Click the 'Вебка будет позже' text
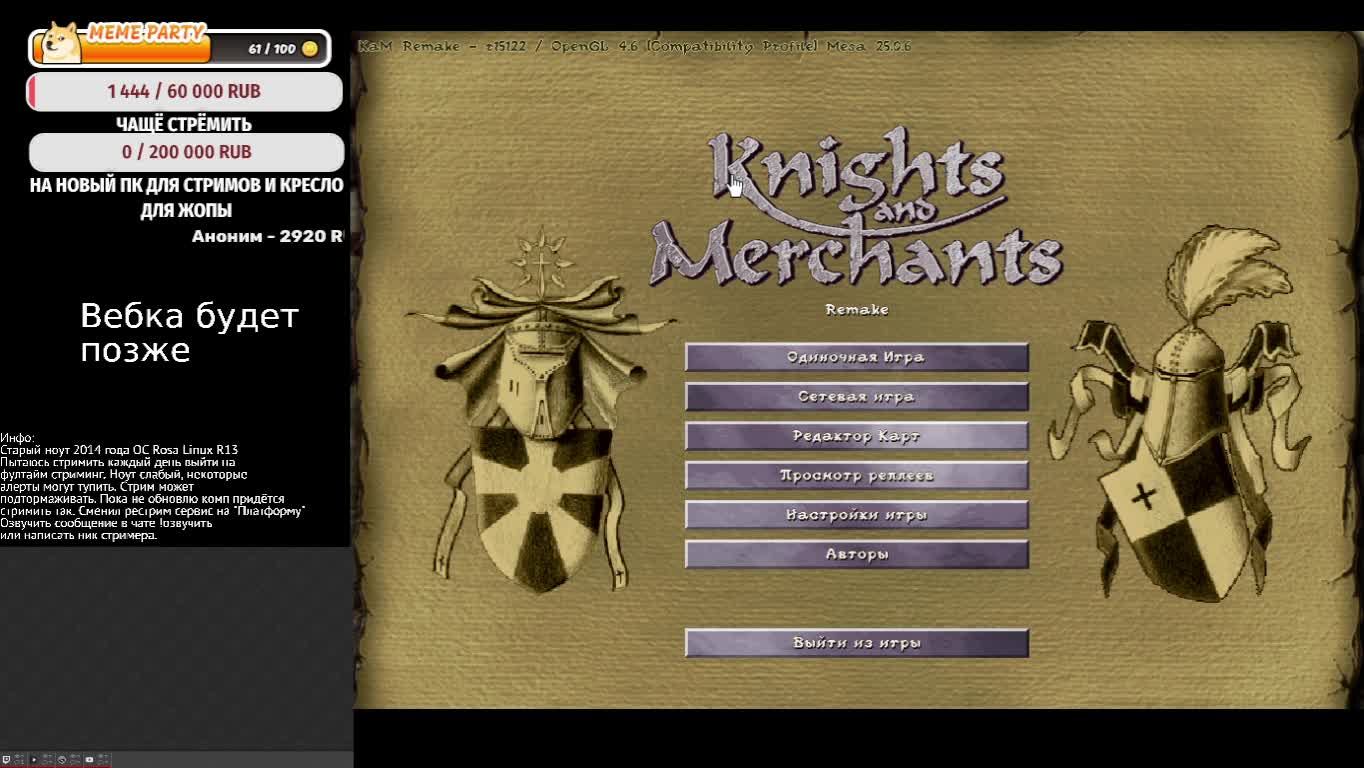Screen dimensions: 1364x768 189,333
